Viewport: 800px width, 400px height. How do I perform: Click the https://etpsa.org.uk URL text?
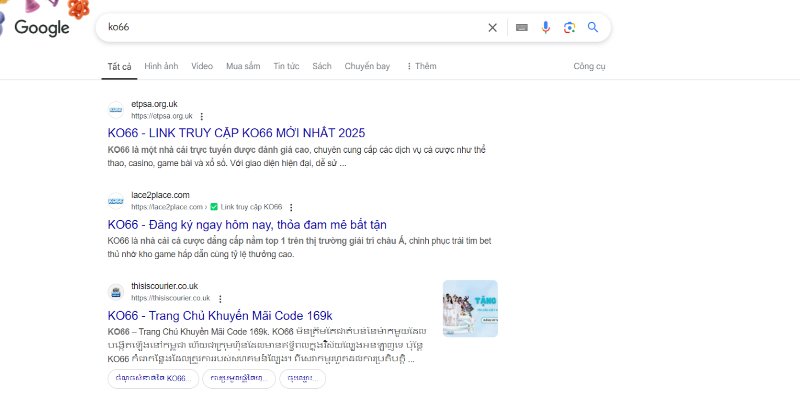point(162,116)
